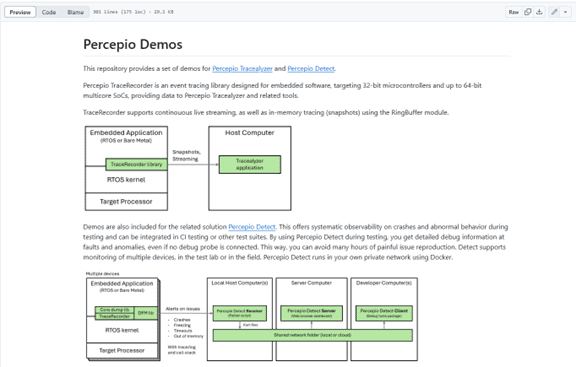Click 'Multiple devices' caption above diagram
The height and width of the screenshot is (367, 576).
[x=102, y=274]
